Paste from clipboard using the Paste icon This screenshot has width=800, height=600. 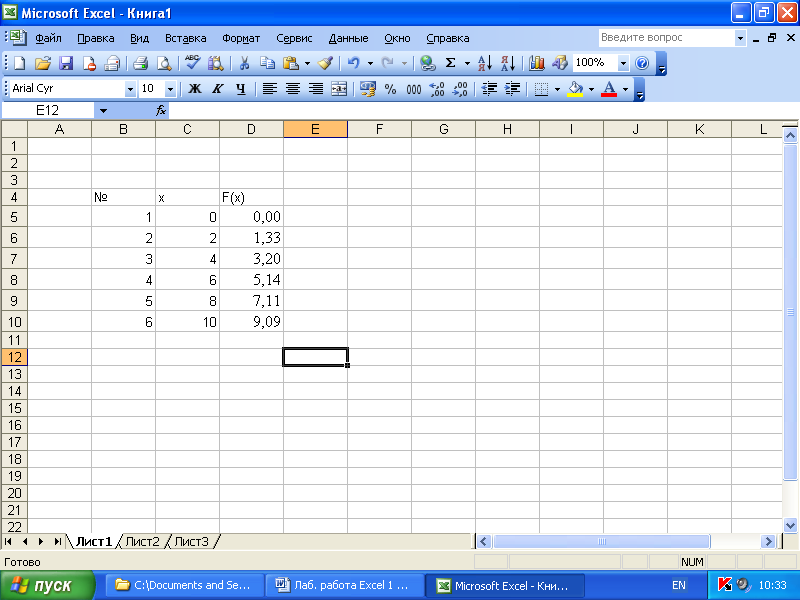[x=291, y=63]
